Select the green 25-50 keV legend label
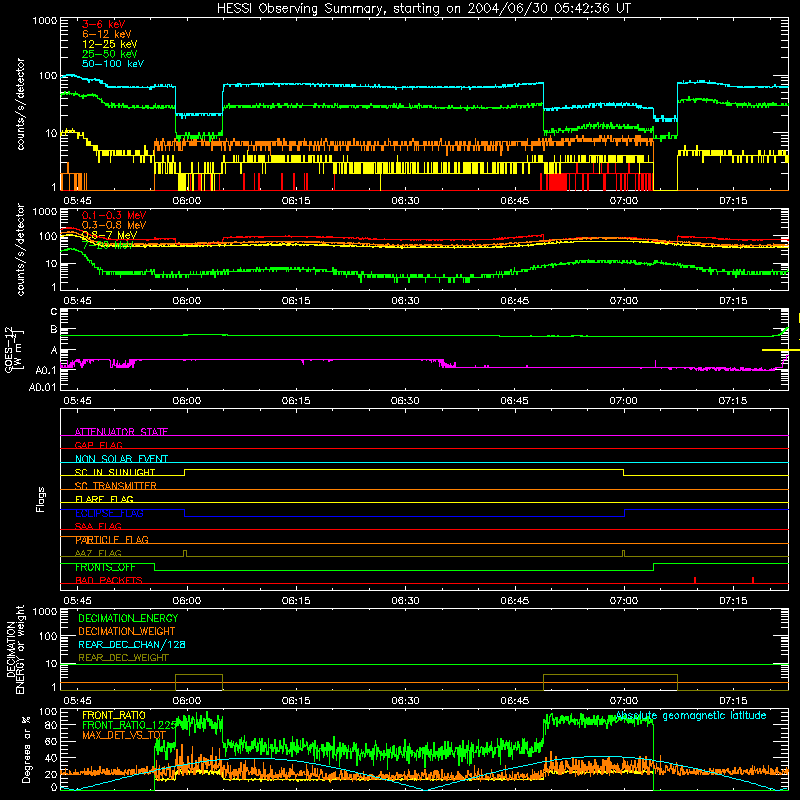The height and width of the screenshot is (800, 800). click(x=110, y=54)
